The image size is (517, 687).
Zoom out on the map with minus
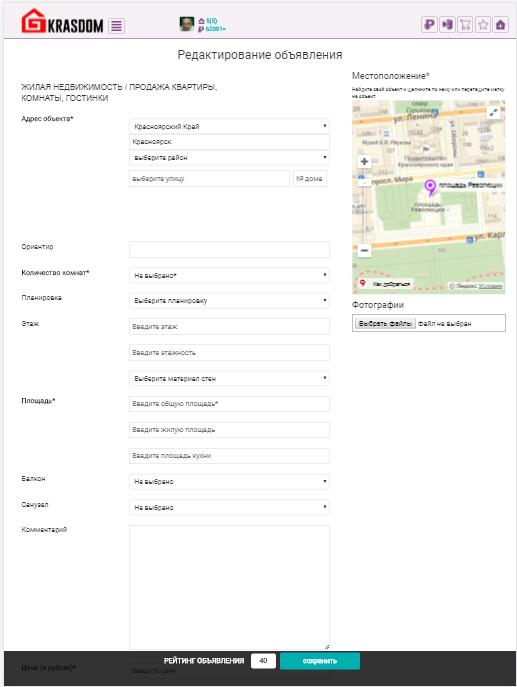[364, 250]
